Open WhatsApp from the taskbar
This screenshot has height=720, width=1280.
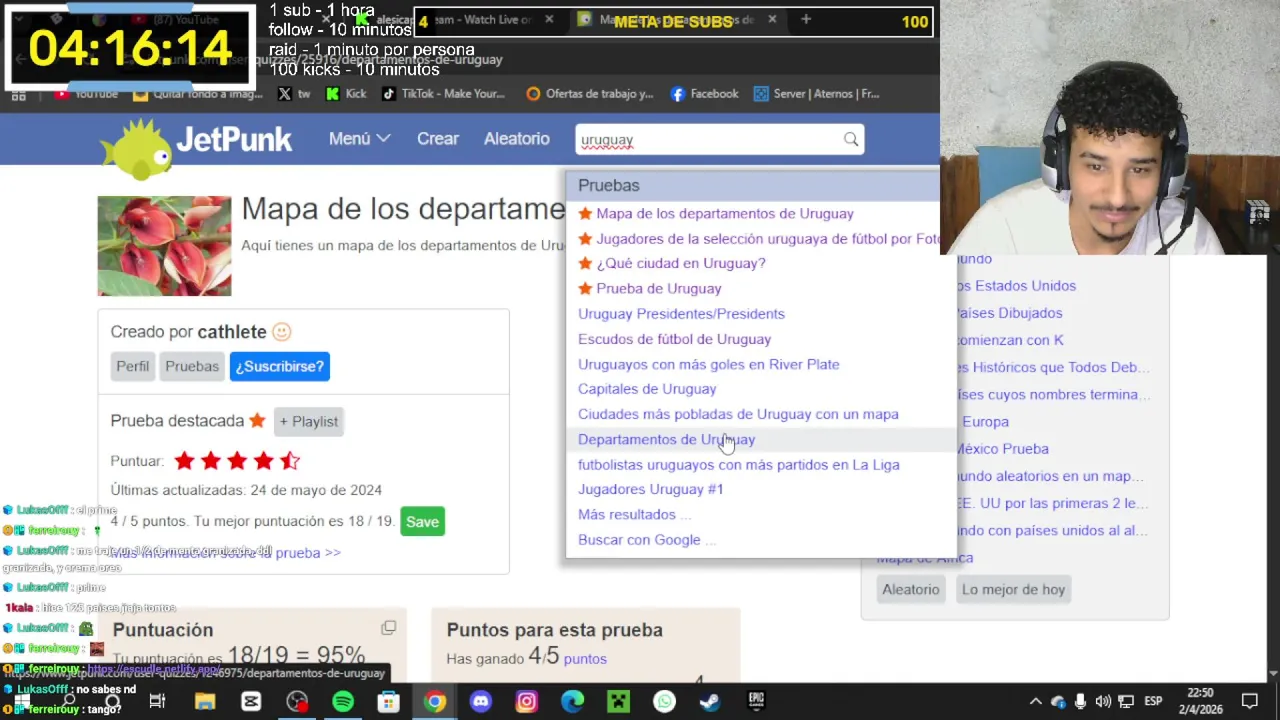664,702
